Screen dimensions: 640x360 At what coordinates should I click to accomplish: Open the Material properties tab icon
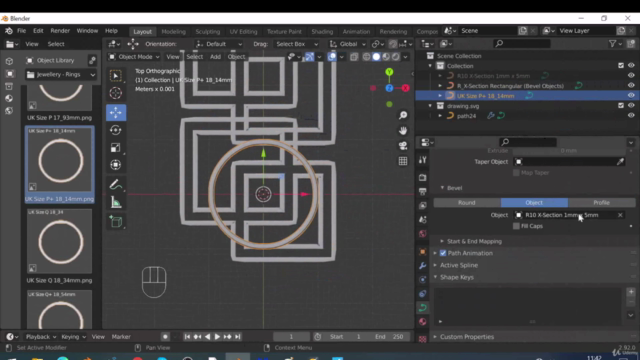(422, 322)
